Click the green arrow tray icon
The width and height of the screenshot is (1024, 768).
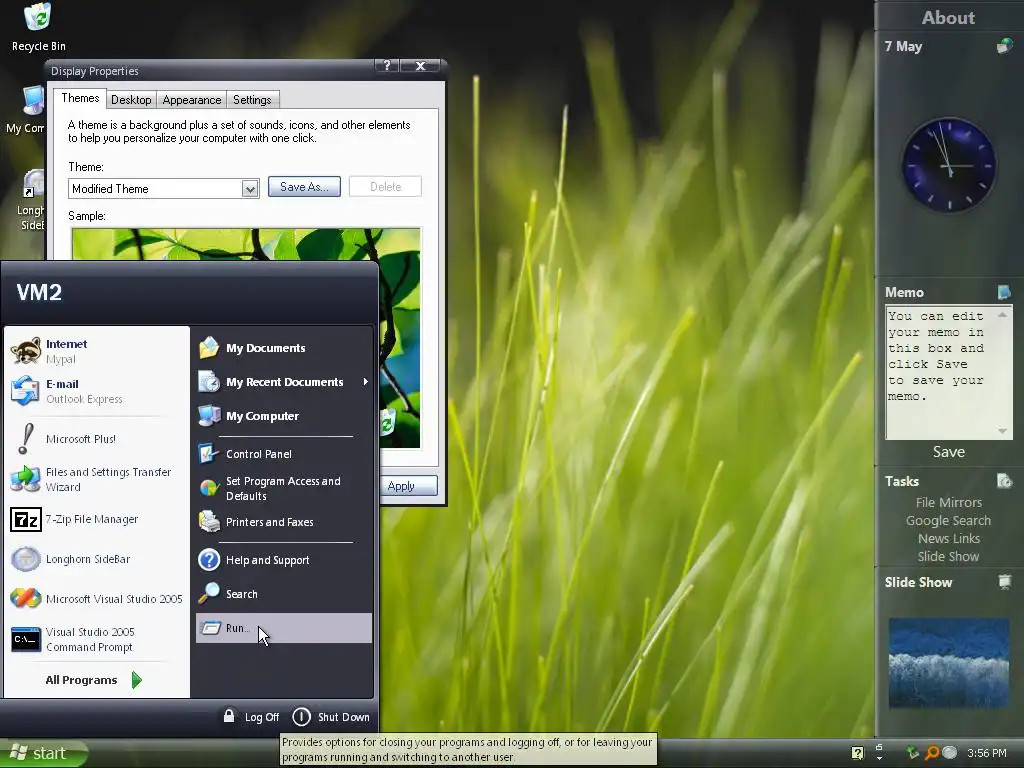(x=913, y=753)
